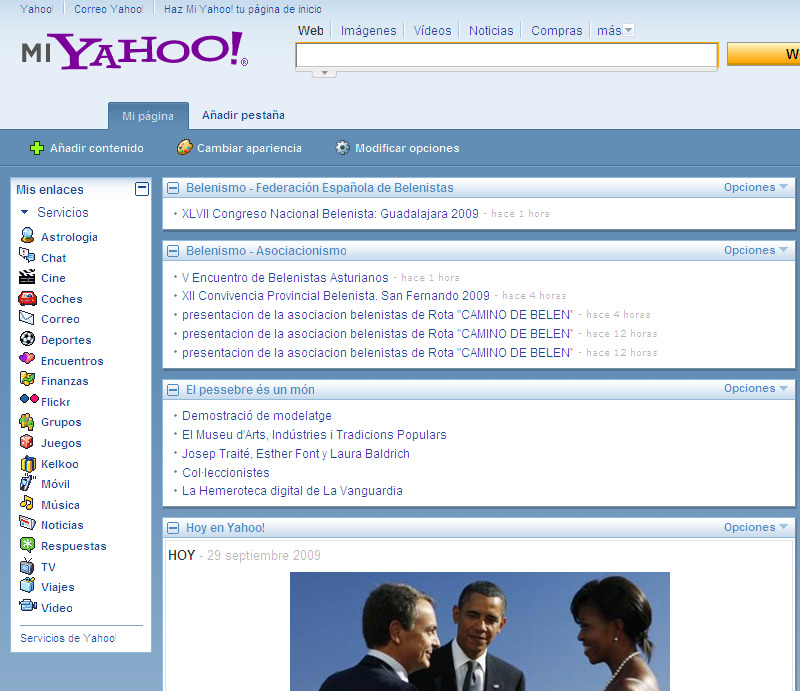The width and height of the screenshot is (800, 691).
Task: Click the Noticias newspaper icon
Action: click(x=27, y=523)
